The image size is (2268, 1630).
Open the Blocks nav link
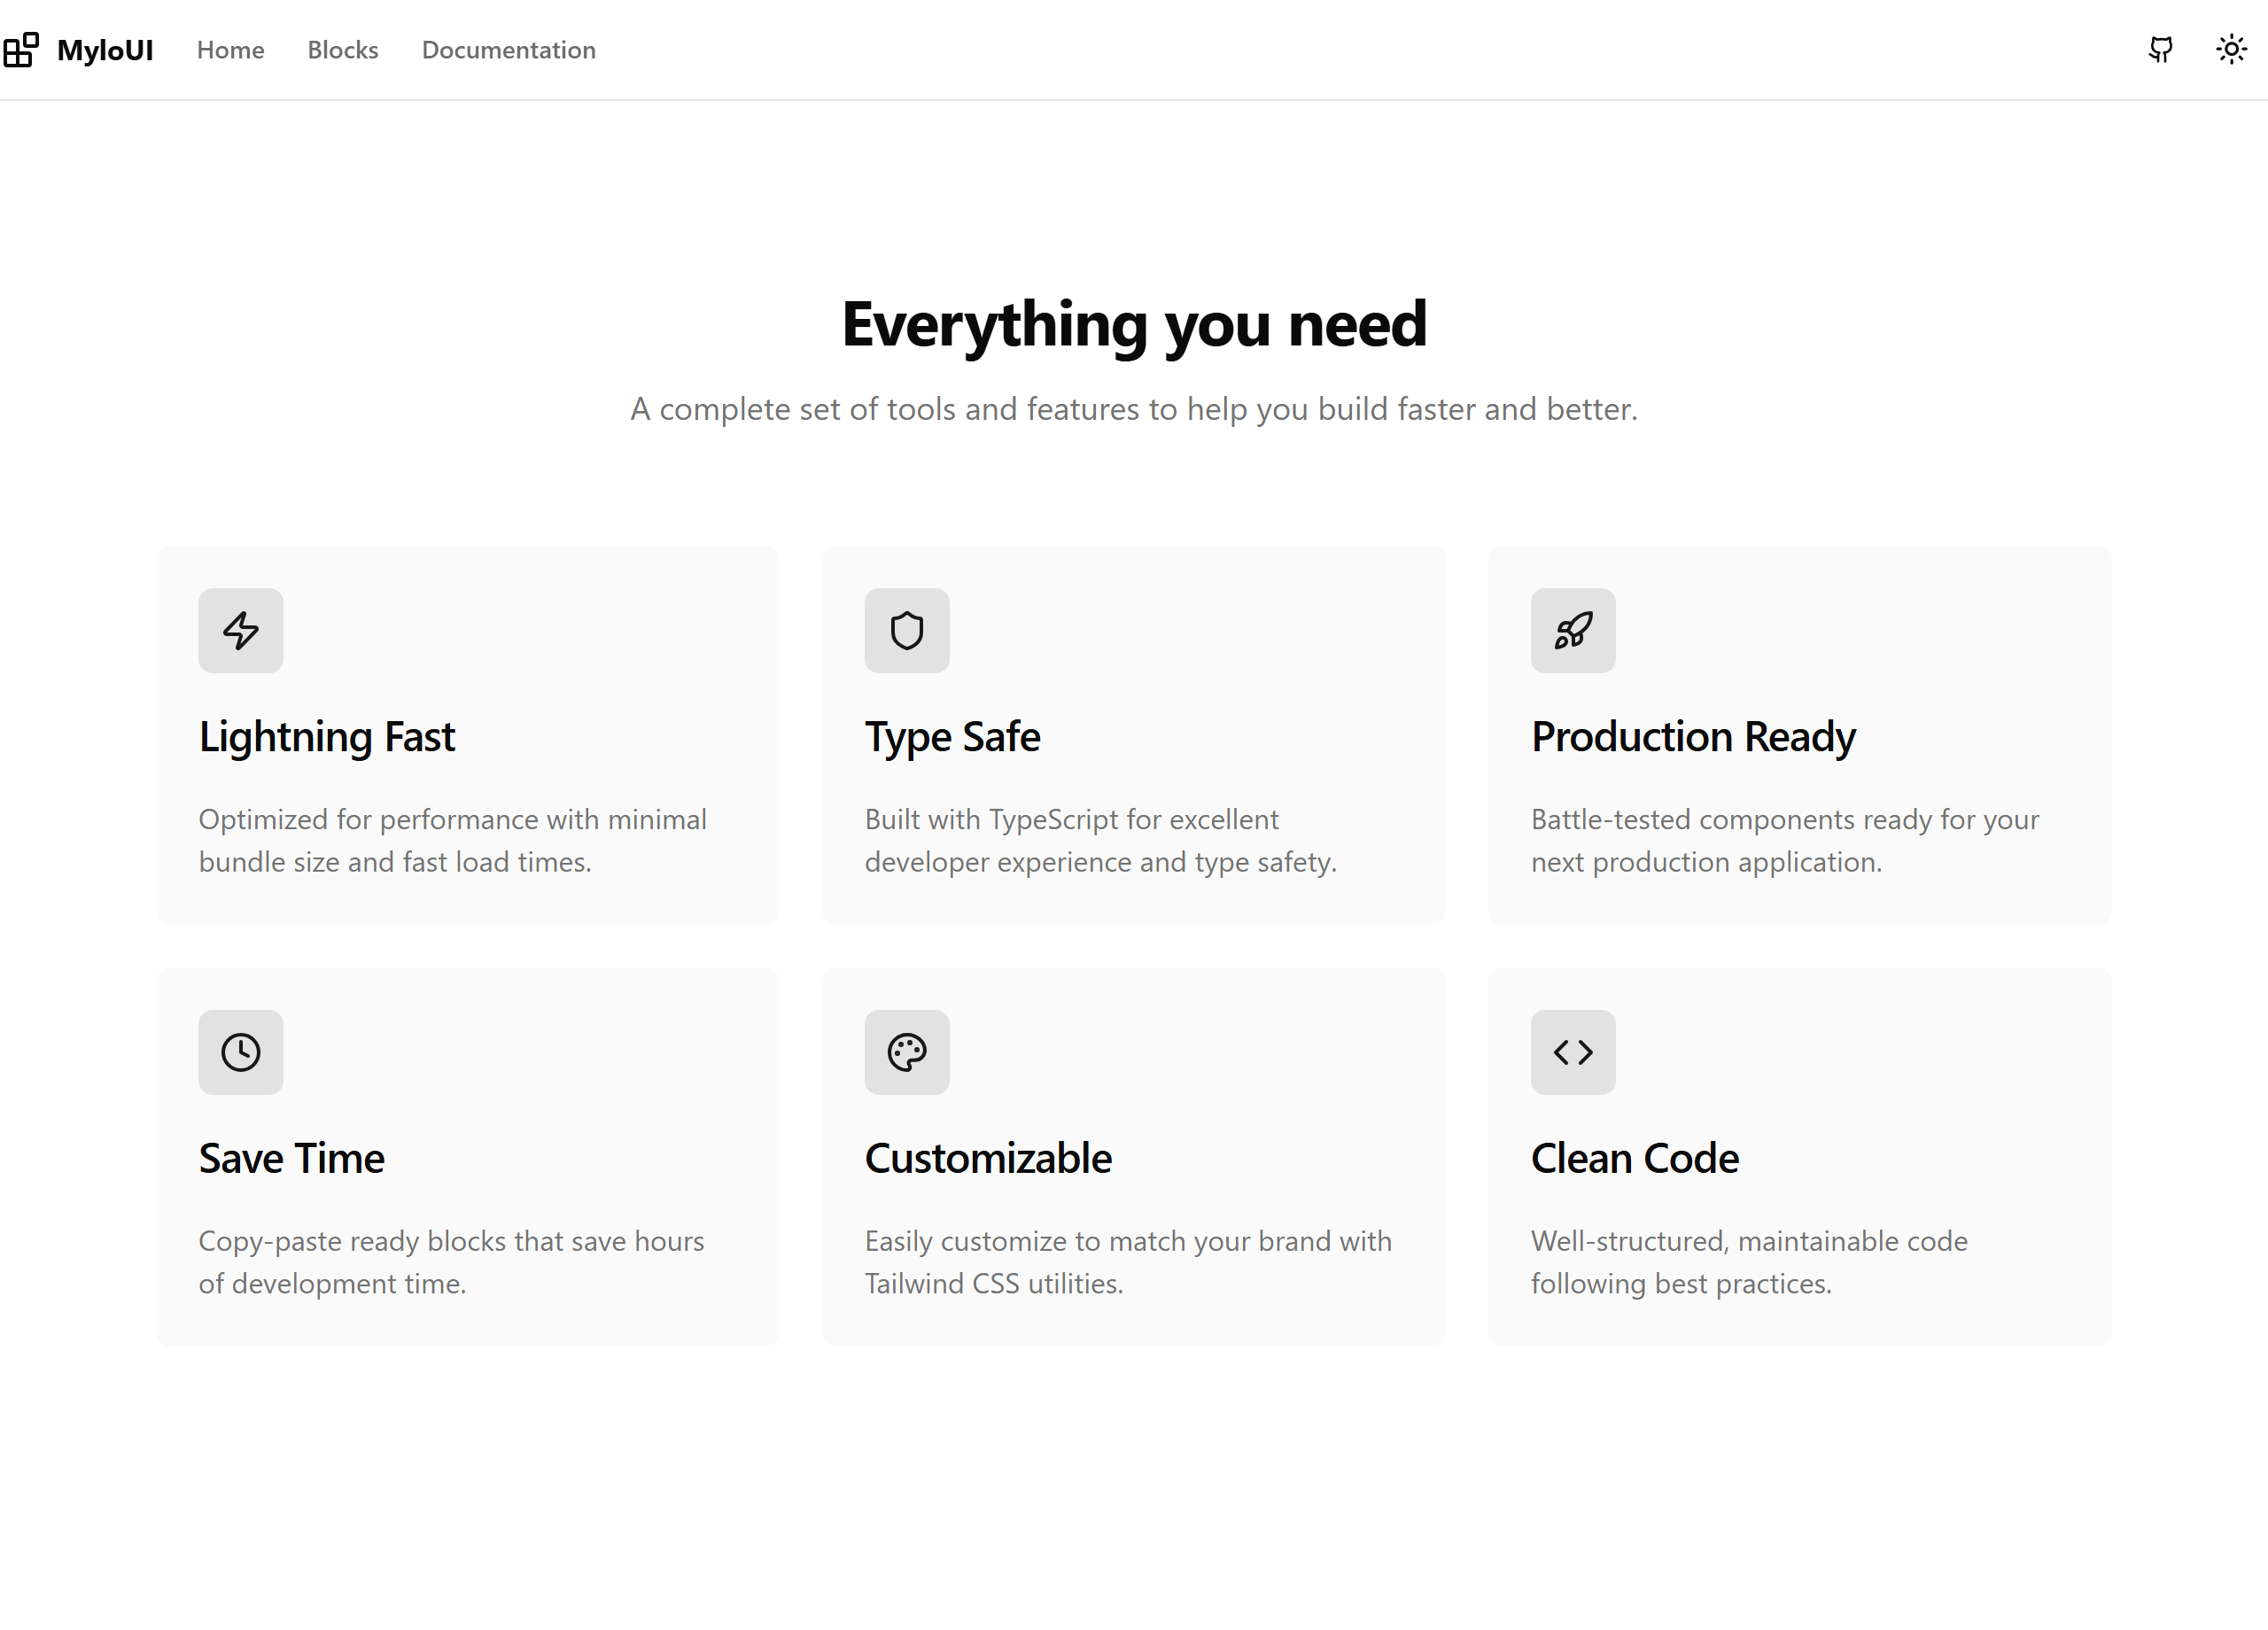(343, 50)
